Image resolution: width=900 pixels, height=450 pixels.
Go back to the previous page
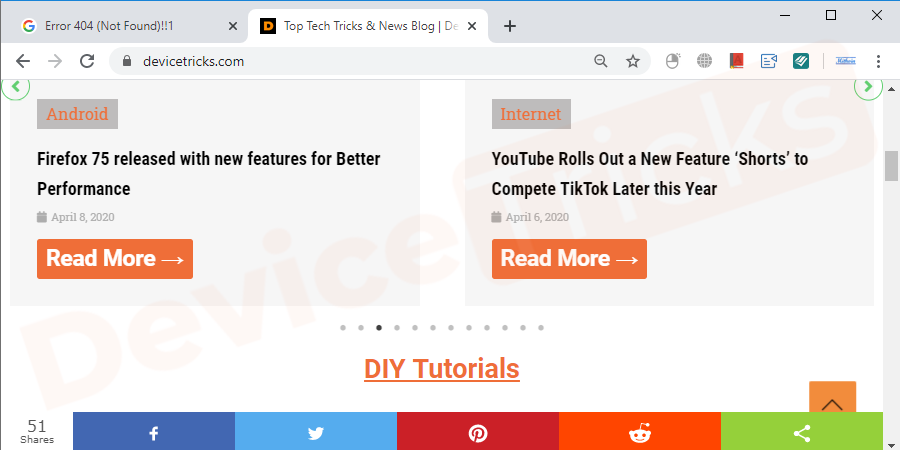22,61
